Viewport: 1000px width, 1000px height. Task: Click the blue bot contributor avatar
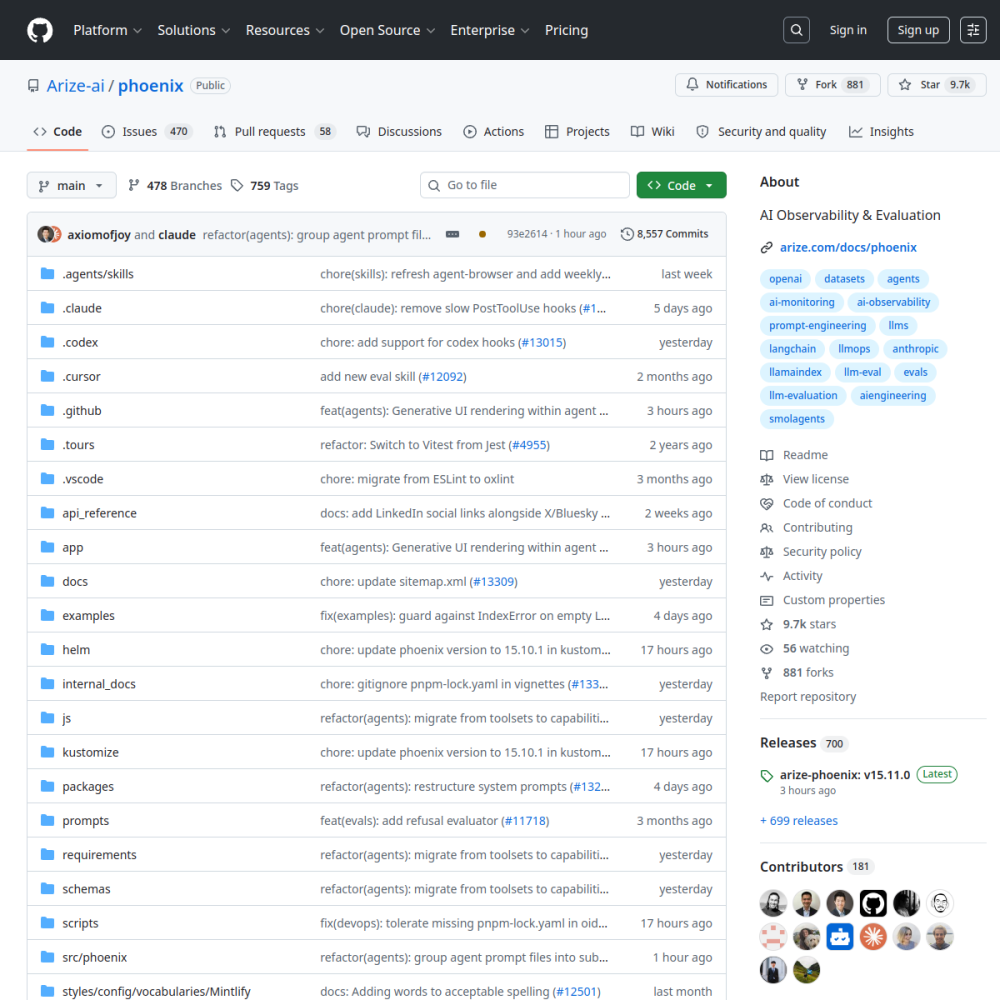(839, 937)
